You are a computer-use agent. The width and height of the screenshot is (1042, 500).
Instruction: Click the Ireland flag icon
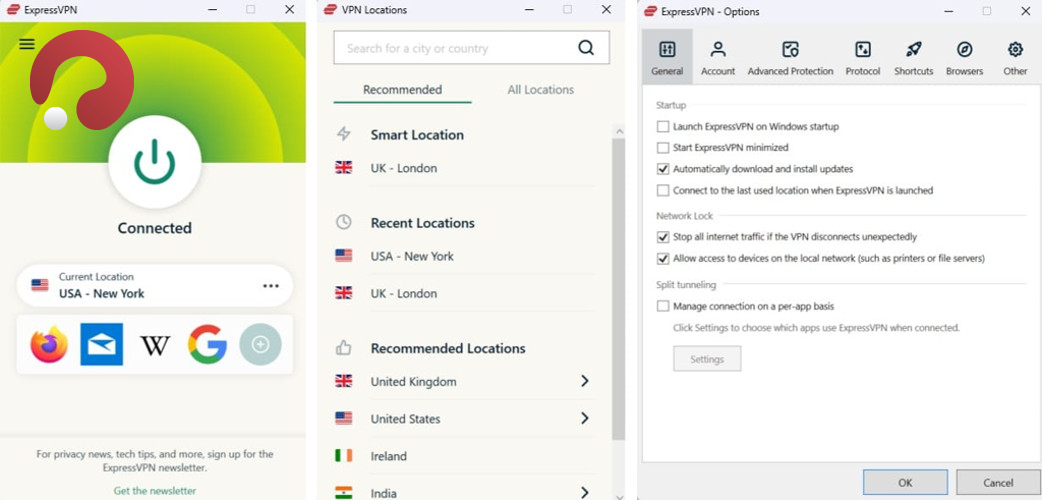(x=344, y=456)
